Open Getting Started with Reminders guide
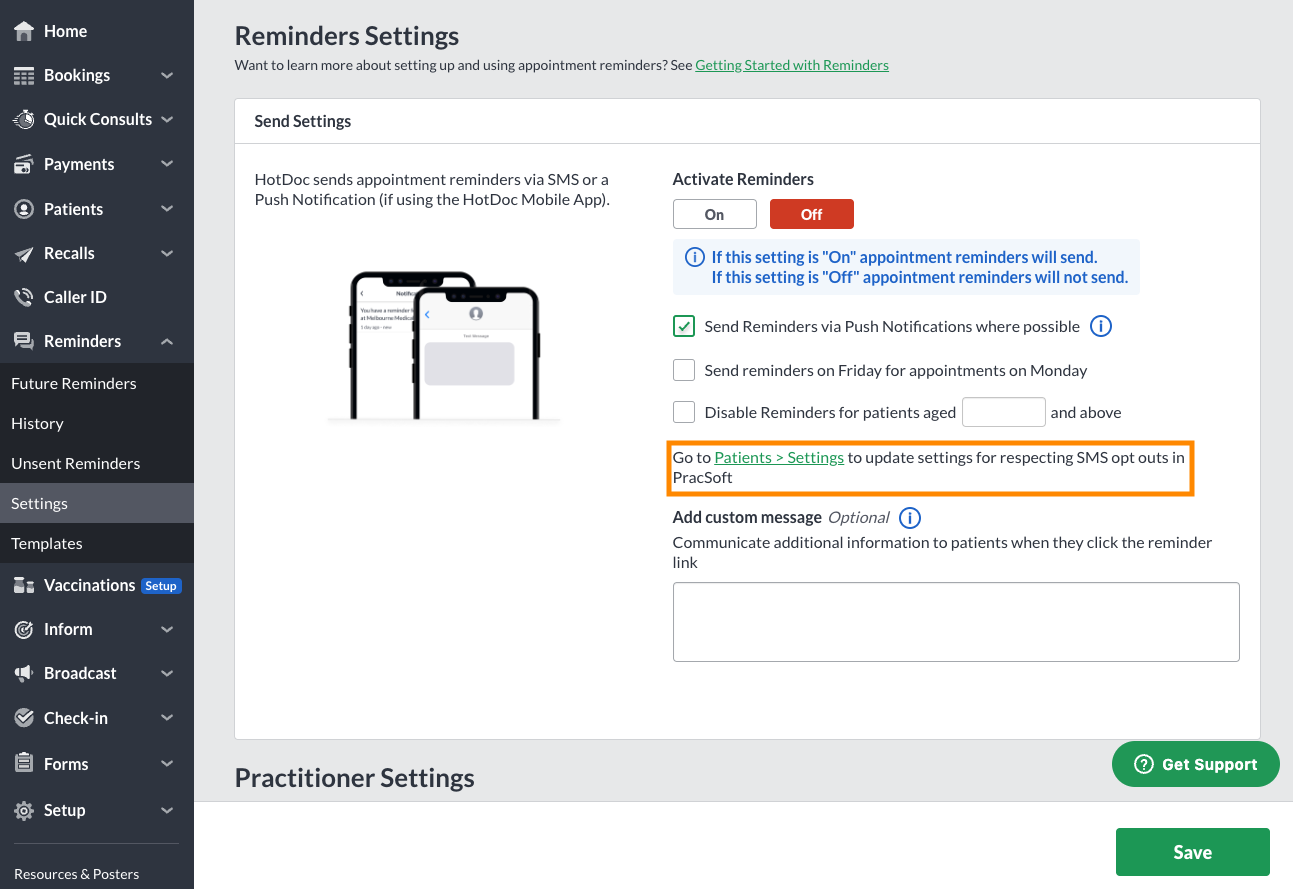The height and width of the screenshot is (889, 1293). 792,64
